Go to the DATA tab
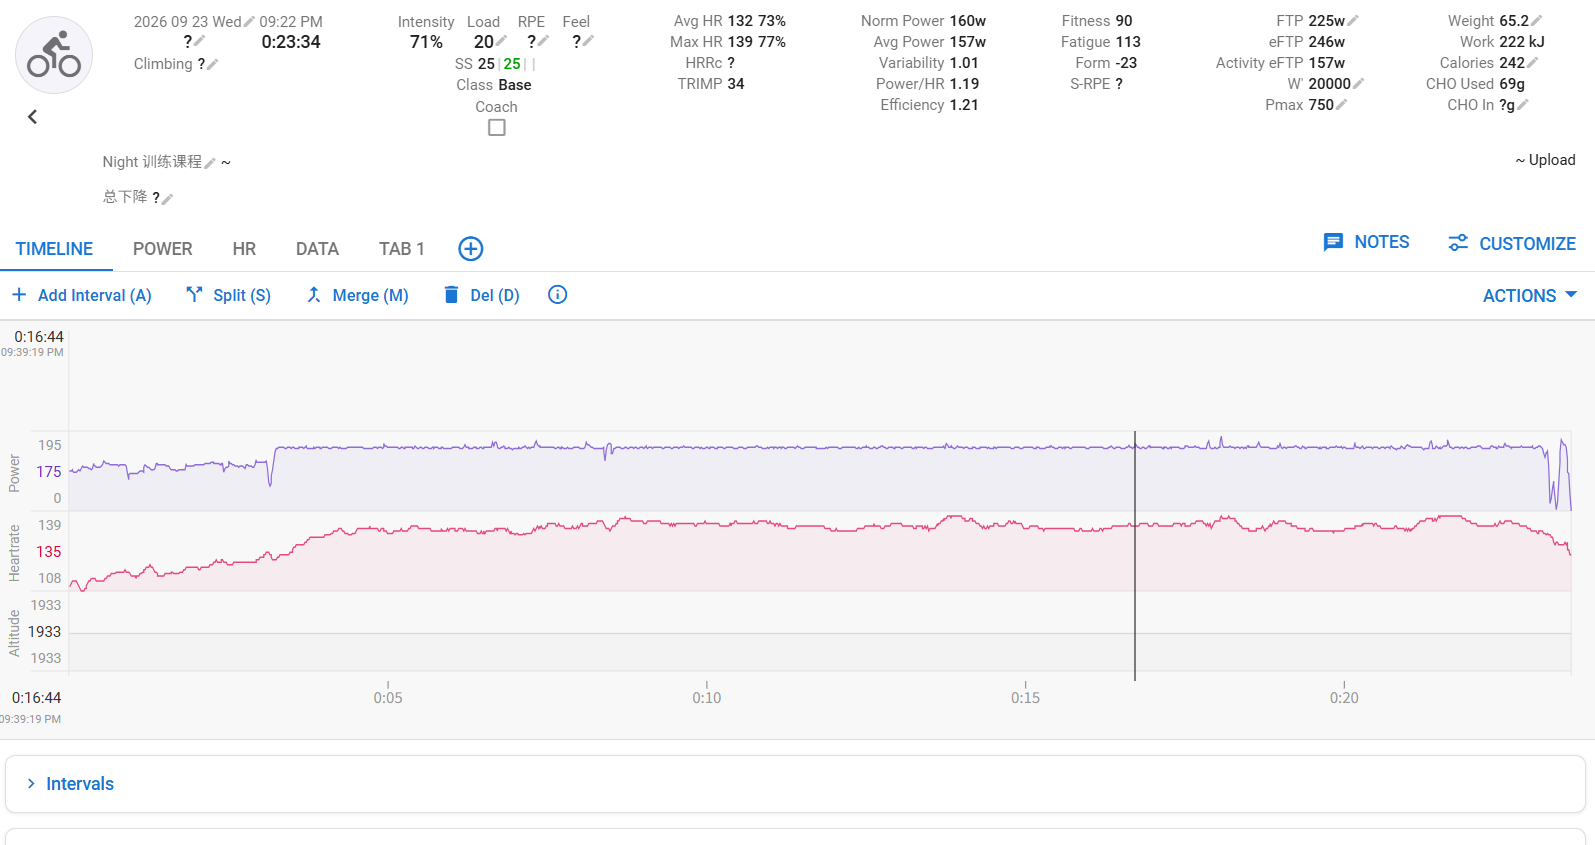 pos(317,249)
